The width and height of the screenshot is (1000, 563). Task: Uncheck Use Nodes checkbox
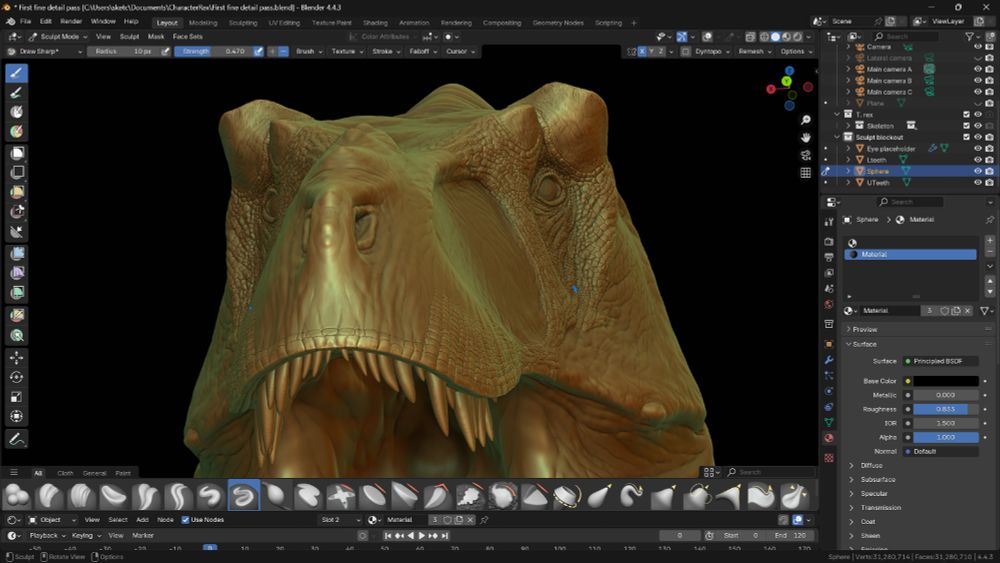point(186,520)
